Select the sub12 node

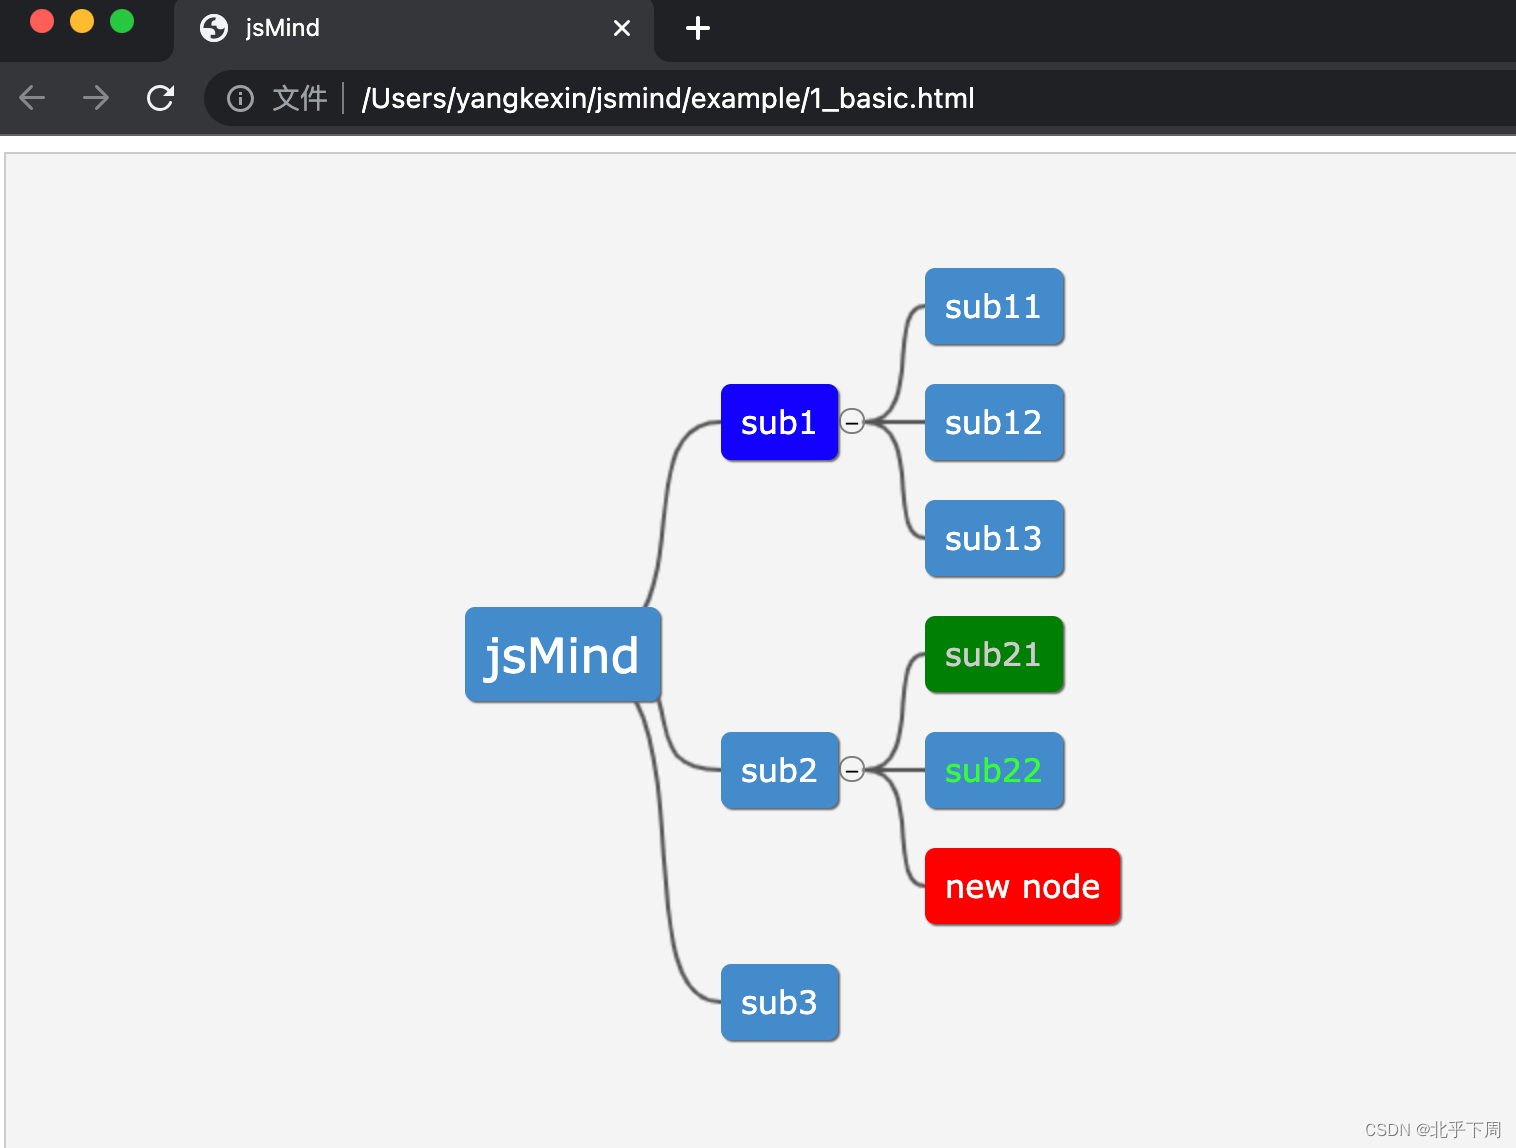pos(994,422)
